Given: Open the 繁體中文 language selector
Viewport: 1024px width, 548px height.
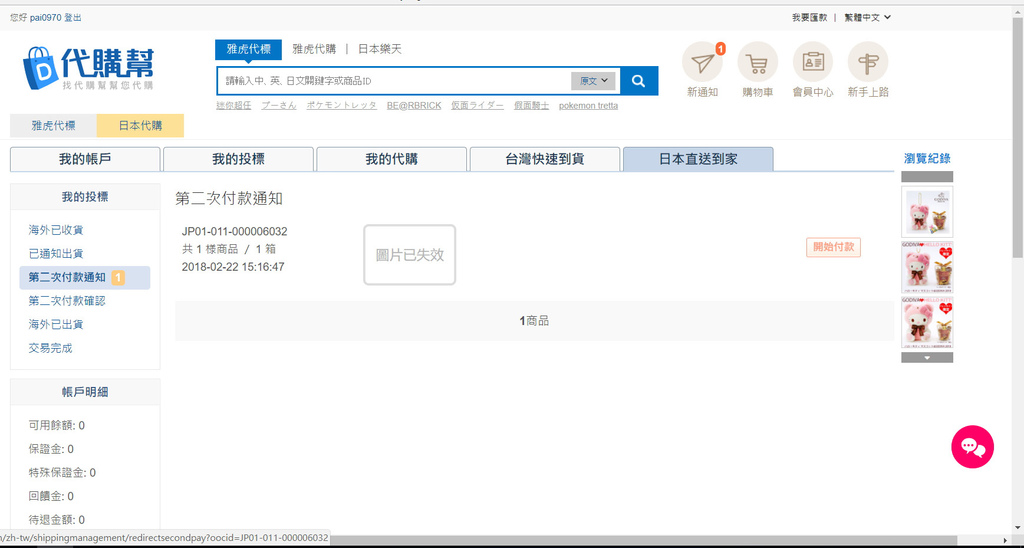Looking at the screenshot, I should (x=867, y=18).
